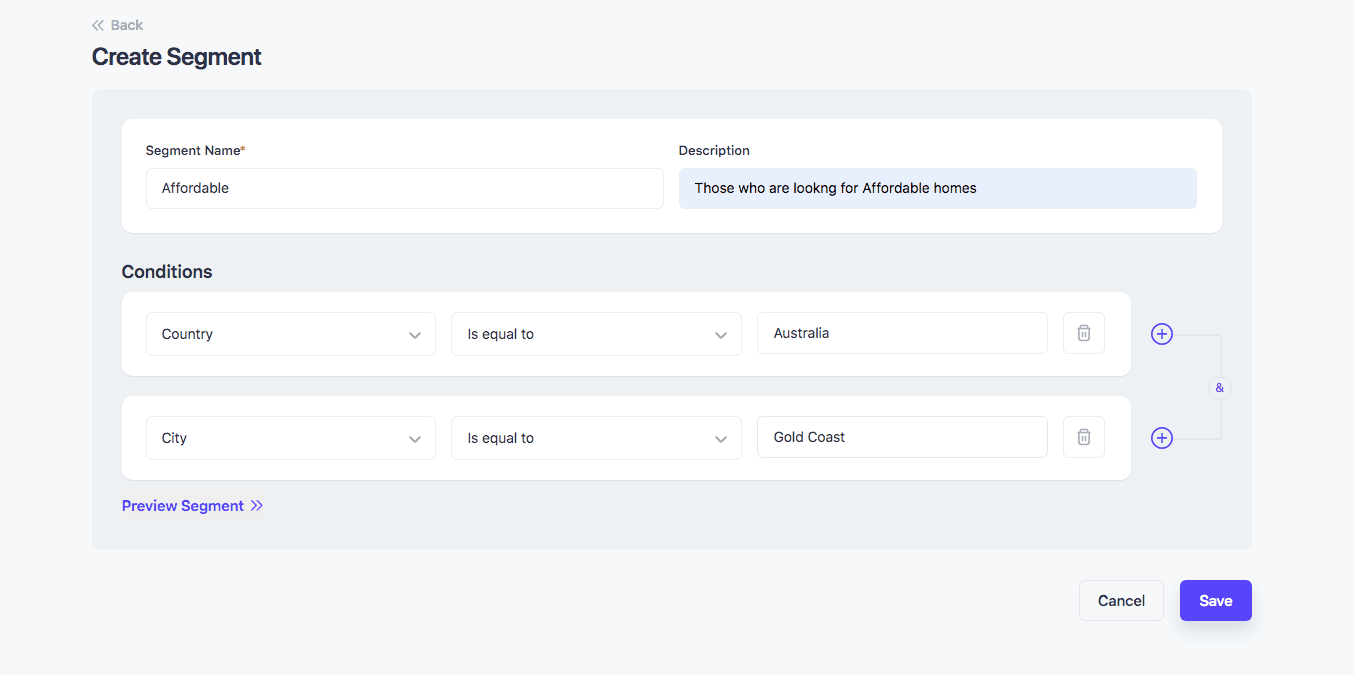Click into the Description text field

point(937,188)
